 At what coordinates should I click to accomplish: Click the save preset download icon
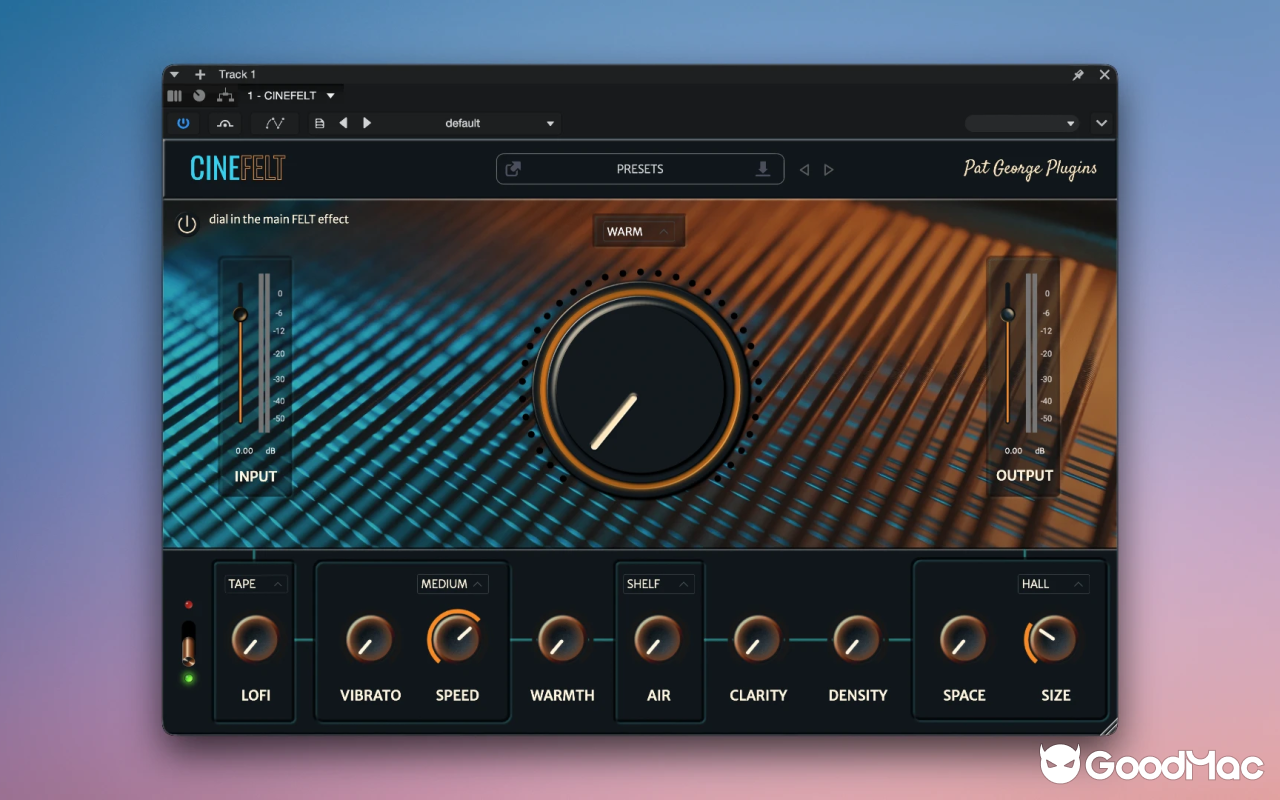click(763, 169)
